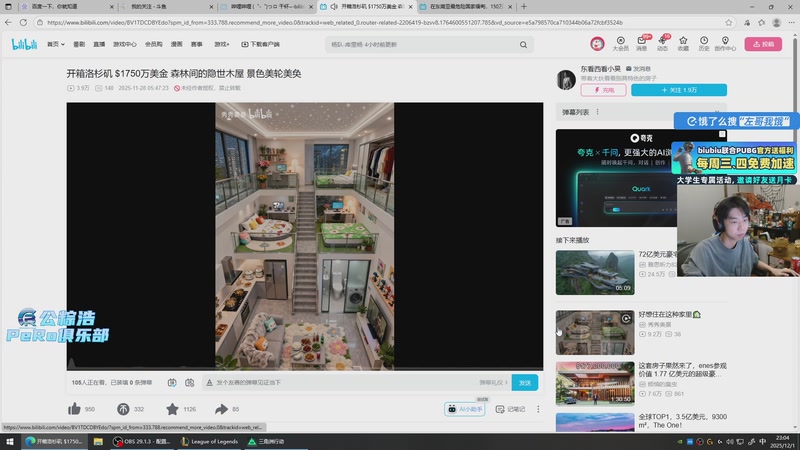Open the 番剧 navigation link

tap(79, 44)
